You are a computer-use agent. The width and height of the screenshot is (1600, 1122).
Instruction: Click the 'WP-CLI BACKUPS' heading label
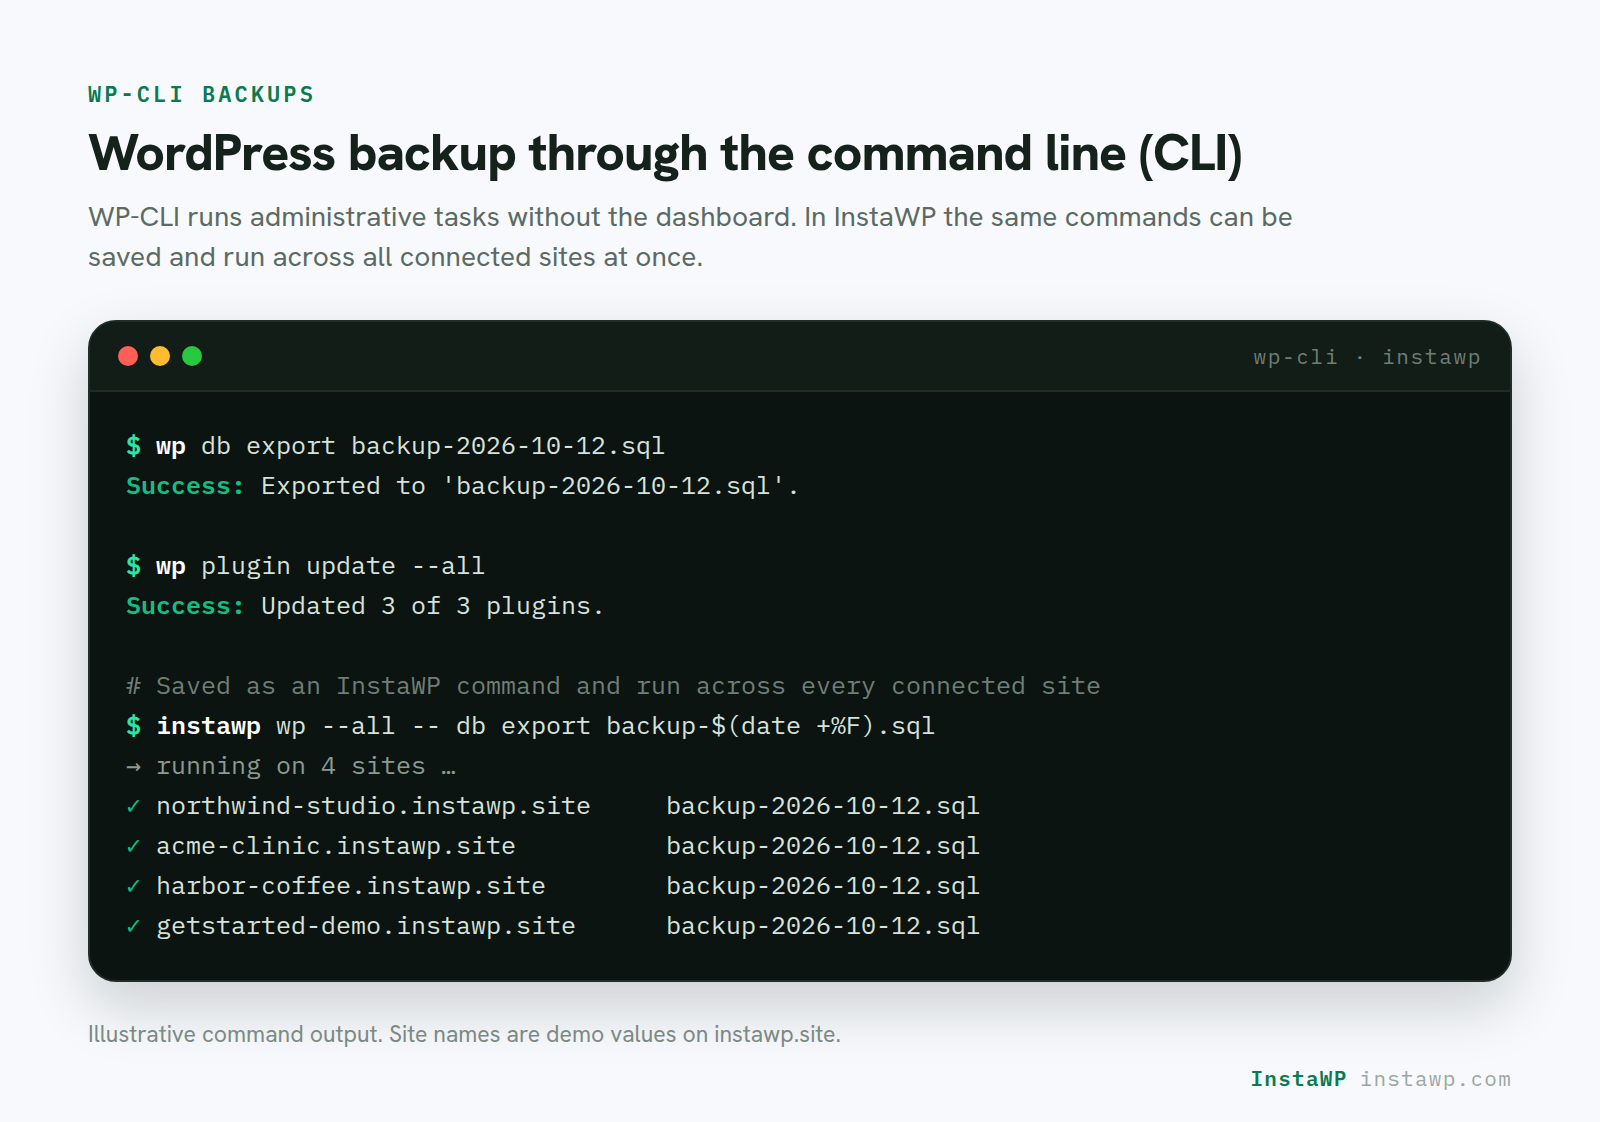[201, 94]
